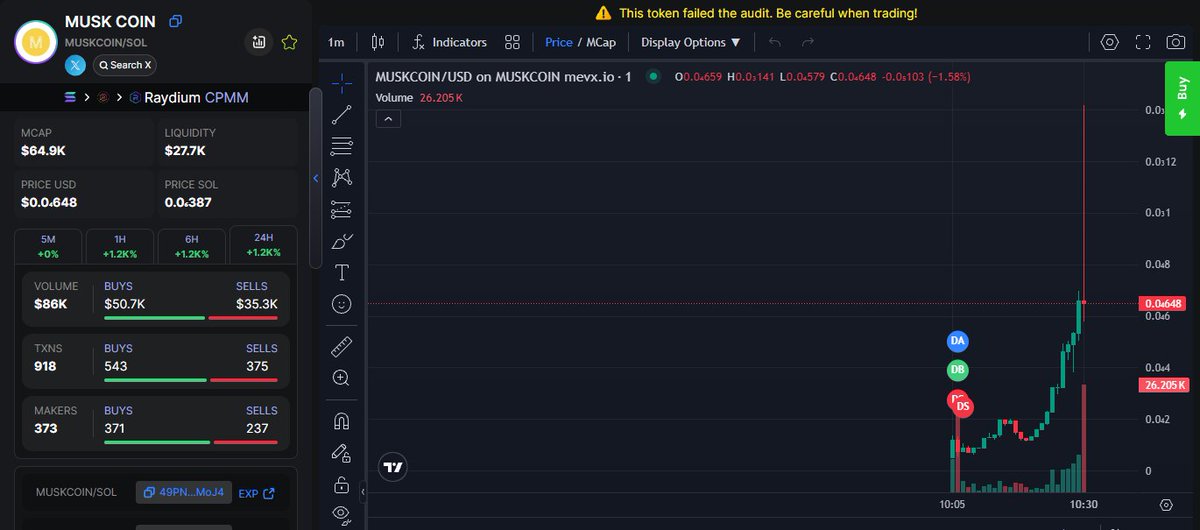Click the Solana chain icon

click(x=70, y=97)
